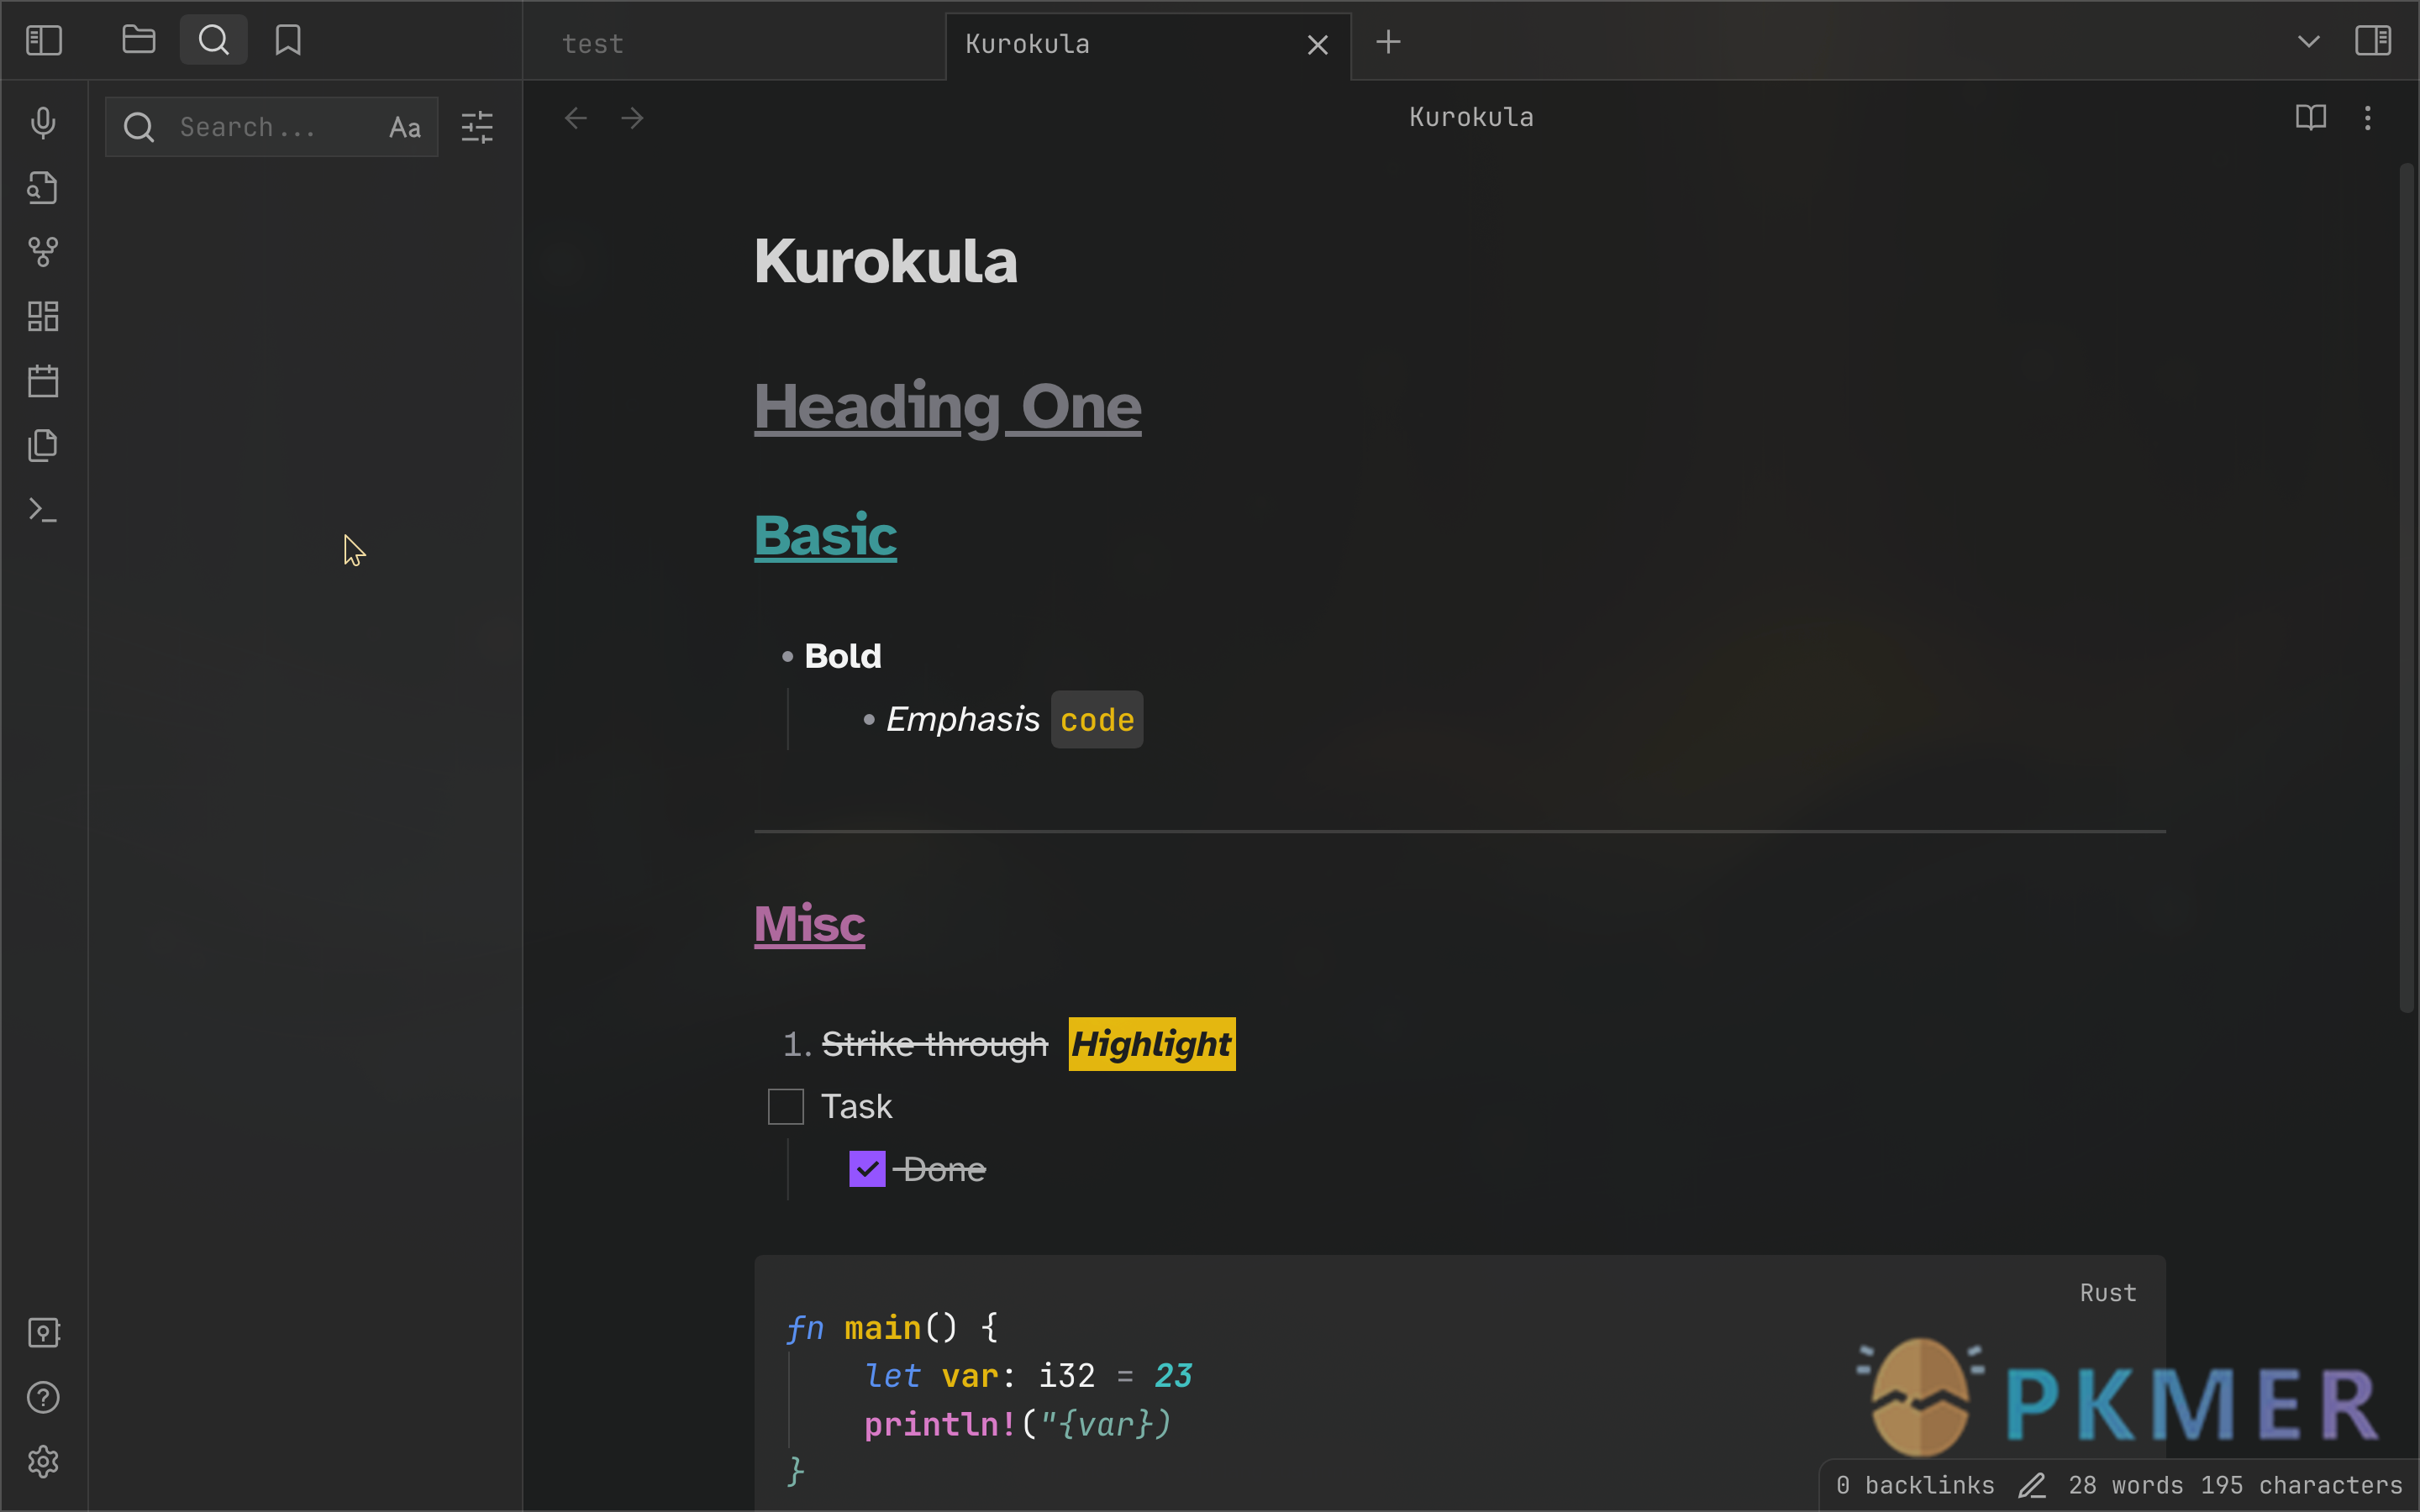Uncheck the Done checkbox
The width and height of the screenshot is (2420, 1512).
pos(867,1169)
